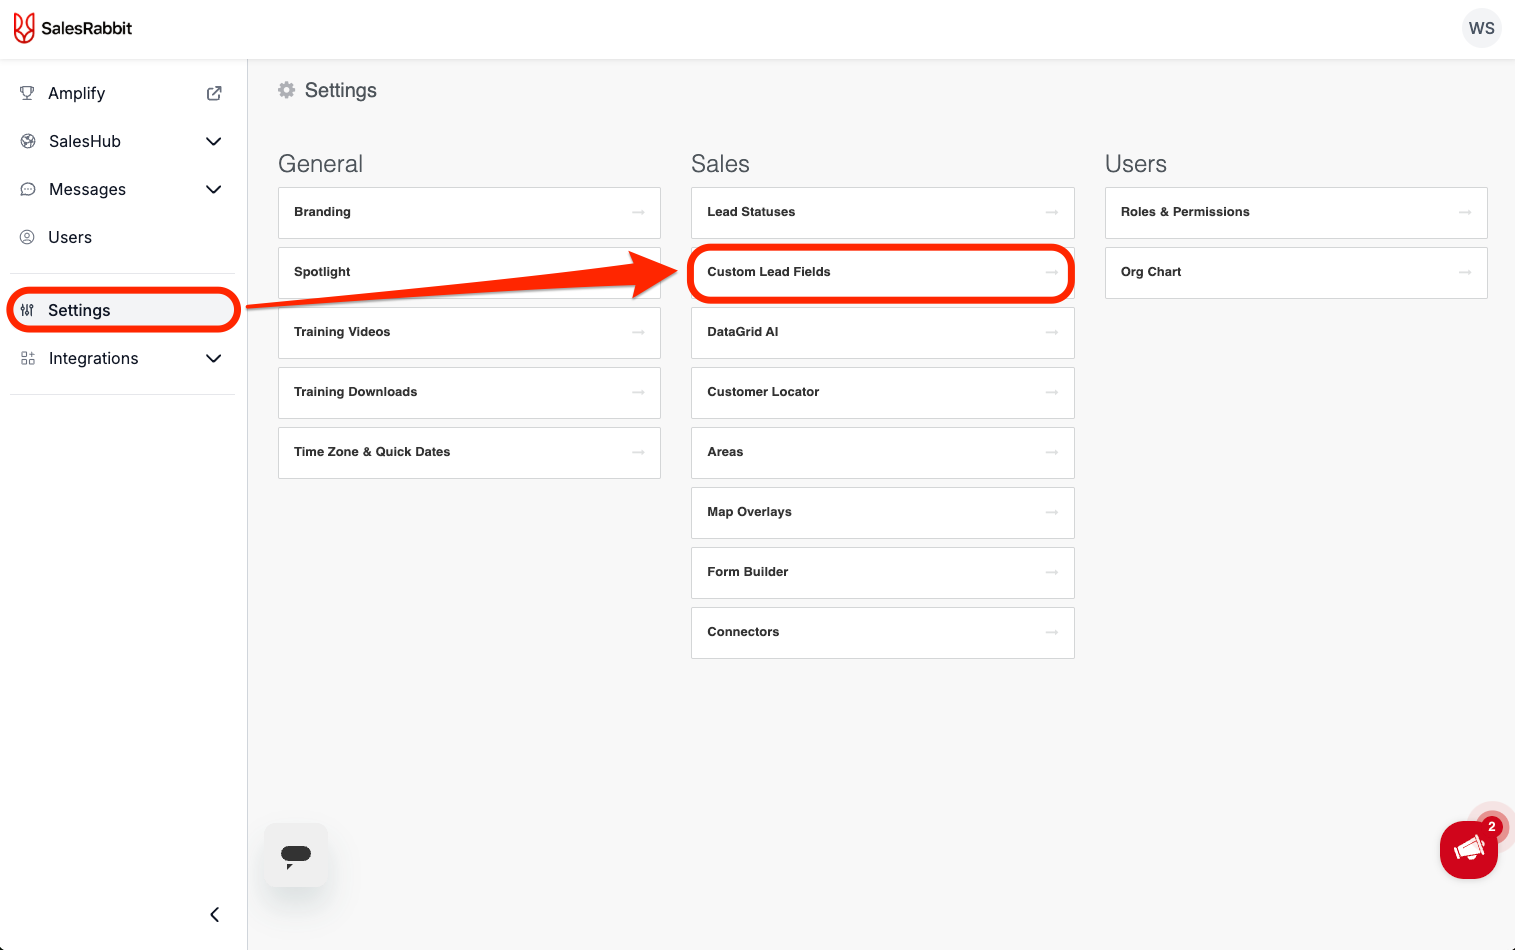Click the Users section heading
This screenshot has width=1515, height=950.
[1136, 164]
